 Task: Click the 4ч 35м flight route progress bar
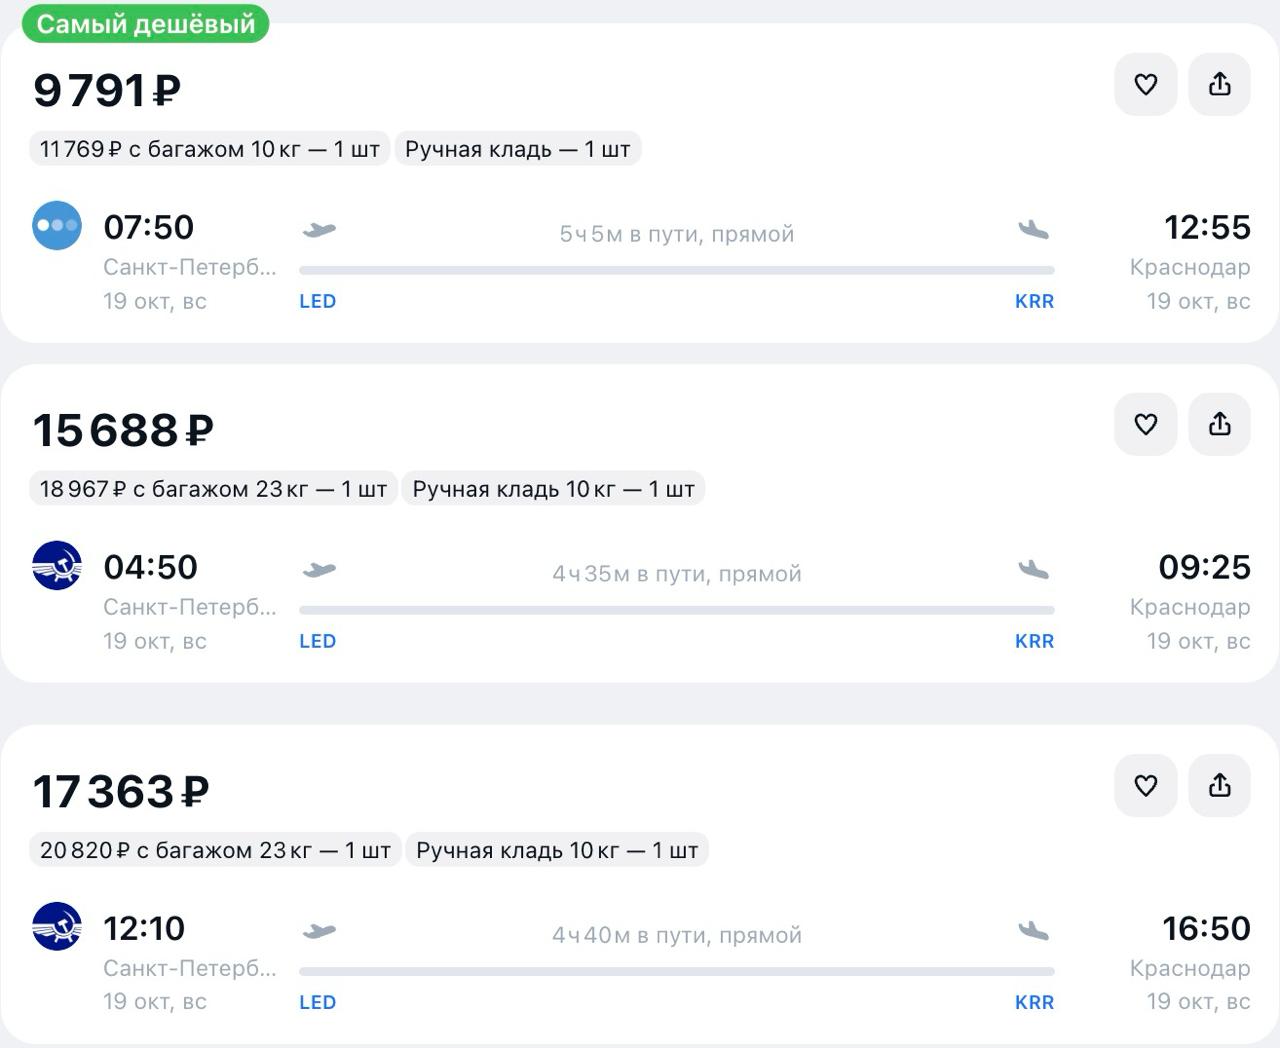676,610
